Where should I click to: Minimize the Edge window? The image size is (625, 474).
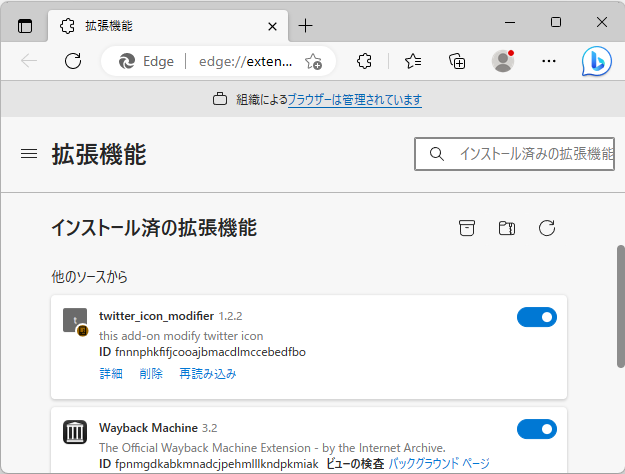pyautogui.click(x=510, y=22)
